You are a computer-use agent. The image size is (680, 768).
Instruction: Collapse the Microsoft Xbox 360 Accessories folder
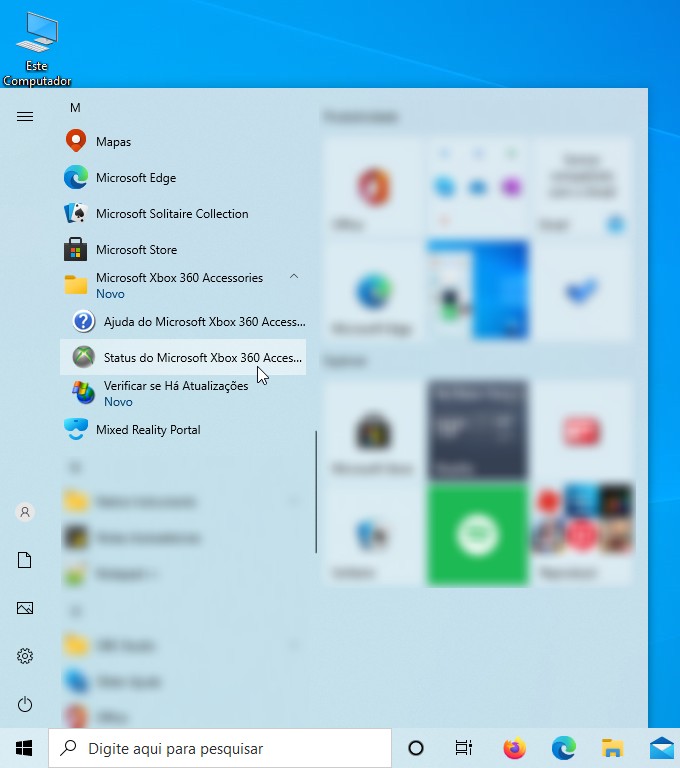pyautogui.click(x=293, y=277)
